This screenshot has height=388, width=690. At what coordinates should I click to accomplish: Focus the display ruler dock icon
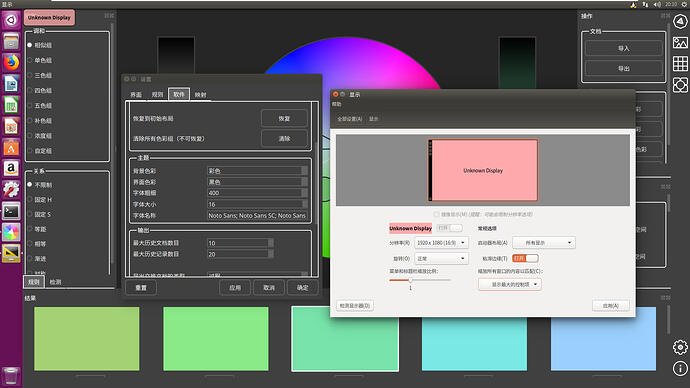[x=11, y=253]
